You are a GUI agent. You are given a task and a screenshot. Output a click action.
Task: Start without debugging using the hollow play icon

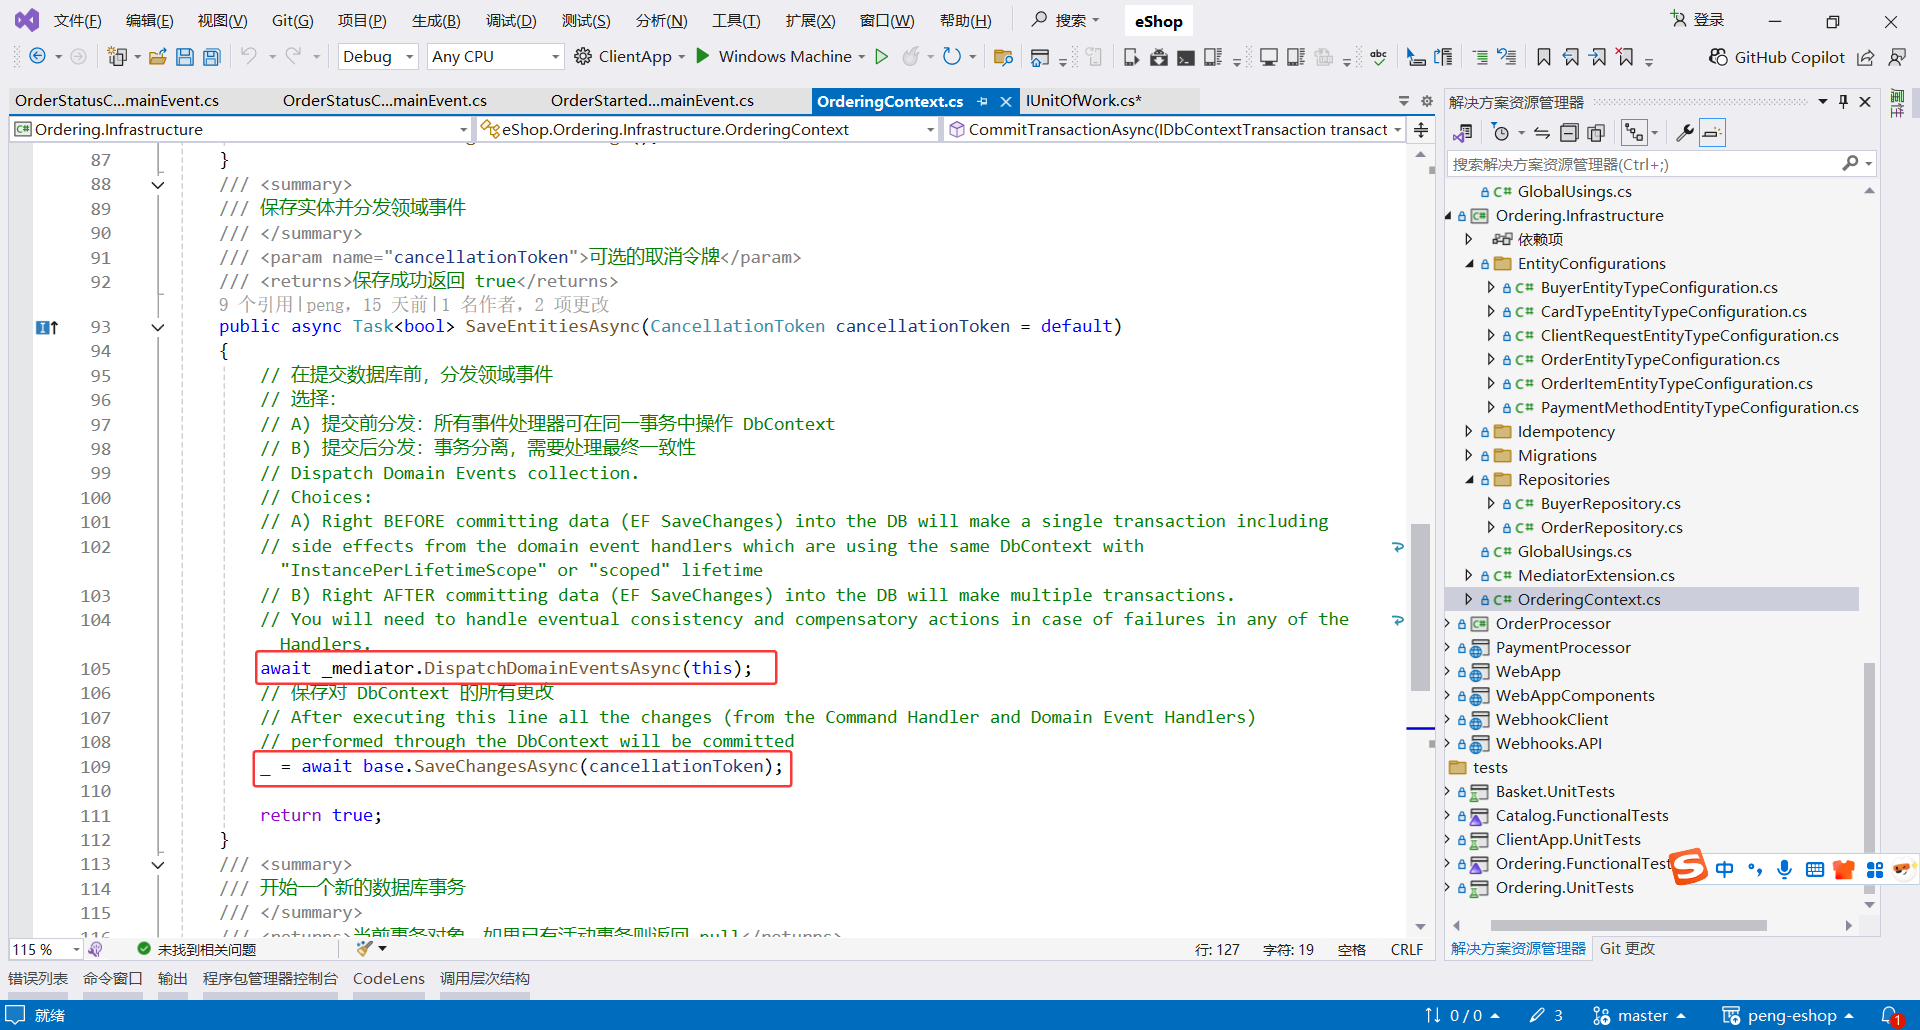pos(881,57)
